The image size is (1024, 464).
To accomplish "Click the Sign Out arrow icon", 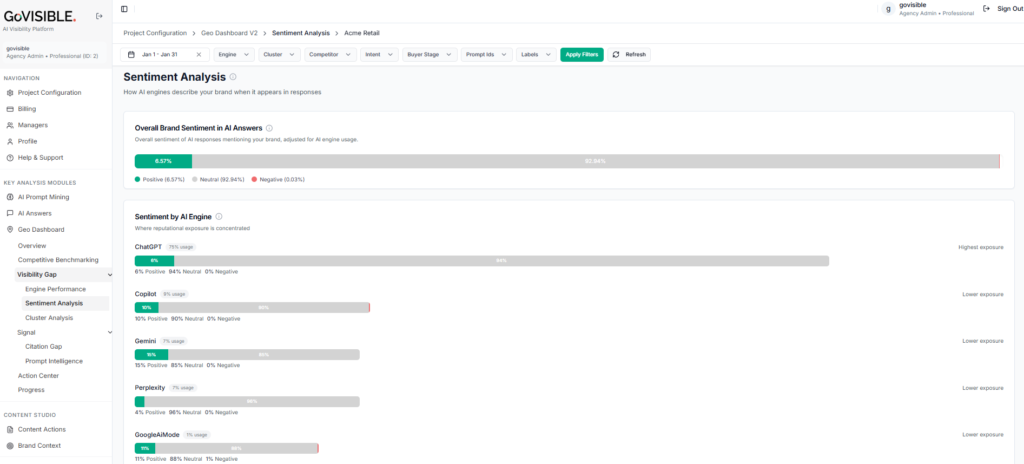I will click(987, 8).
